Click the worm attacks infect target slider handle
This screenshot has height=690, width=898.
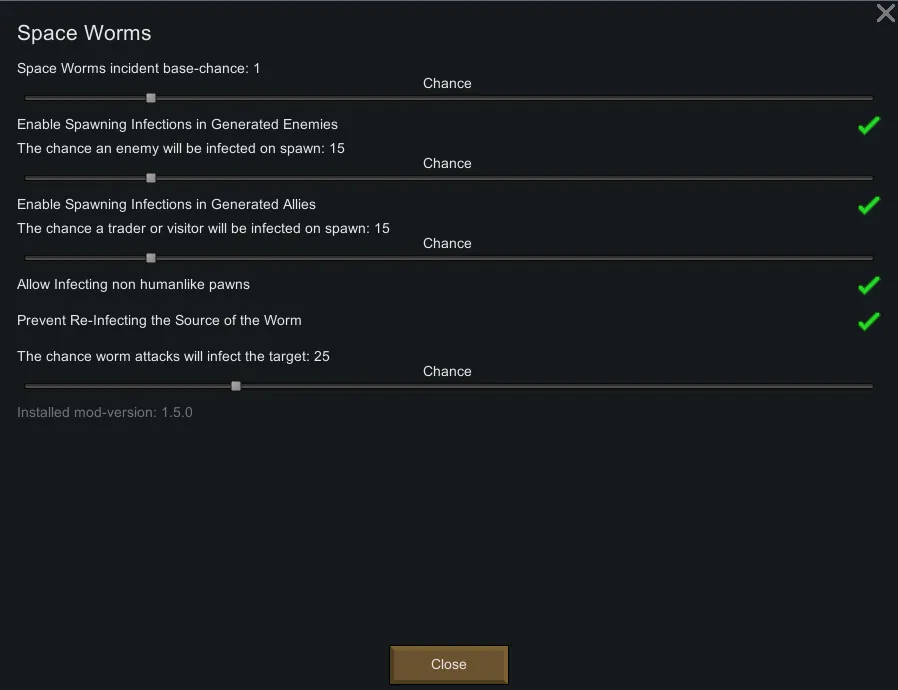coord(236,386)
